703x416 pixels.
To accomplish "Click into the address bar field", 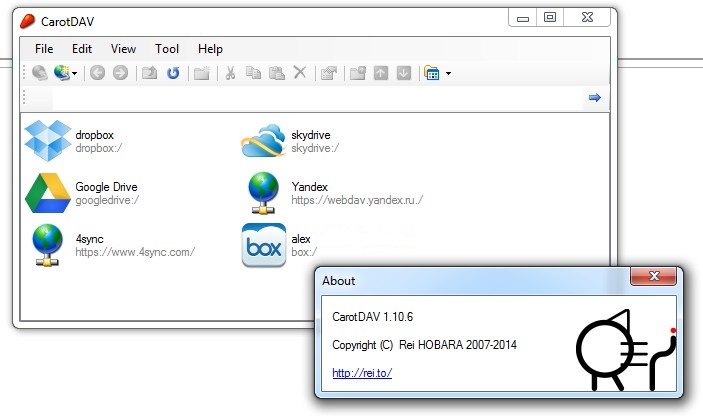I will pyautogui.click(x=317, y=98).
